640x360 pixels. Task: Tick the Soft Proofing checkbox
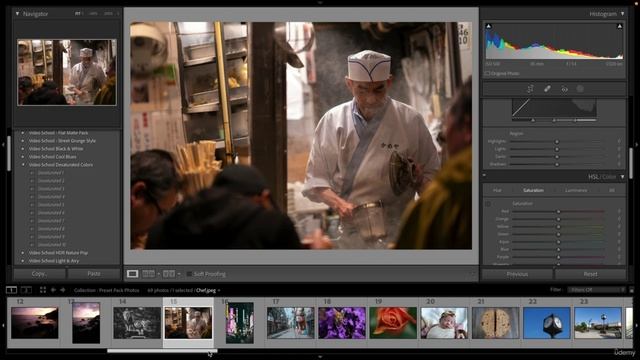pyautogui.click(x=189, y=274)
